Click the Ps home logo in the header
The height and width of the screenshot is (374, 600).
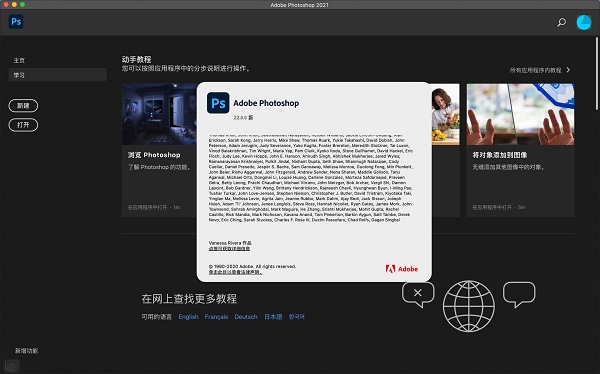(16, 22)
